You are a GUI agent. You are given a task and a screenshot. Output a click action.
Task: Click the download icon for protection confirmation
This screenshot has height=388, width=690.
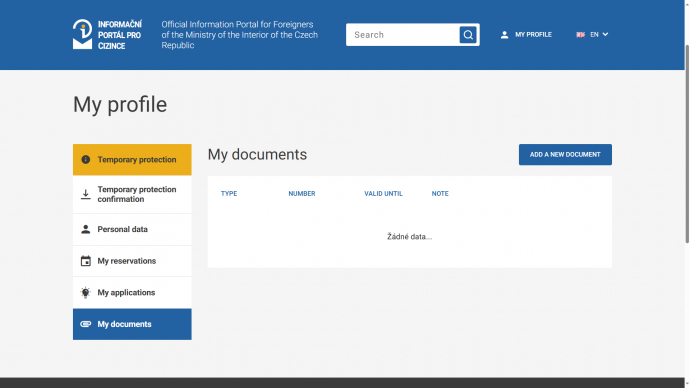(86, 194)
